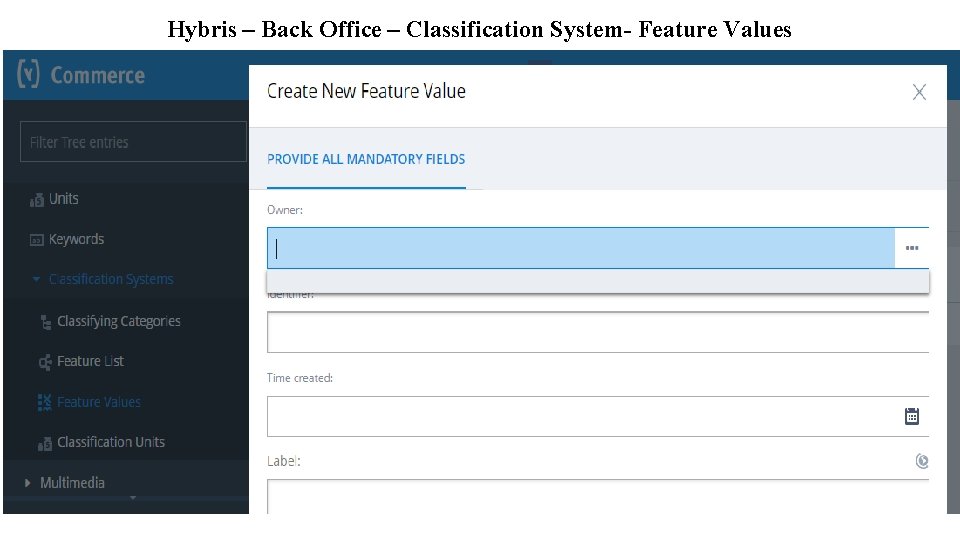The height and width of the screenshot is (540, 960).
Task: Expand the Multimedia tree node
Action: pyautogui.click(x=27, y=483)
